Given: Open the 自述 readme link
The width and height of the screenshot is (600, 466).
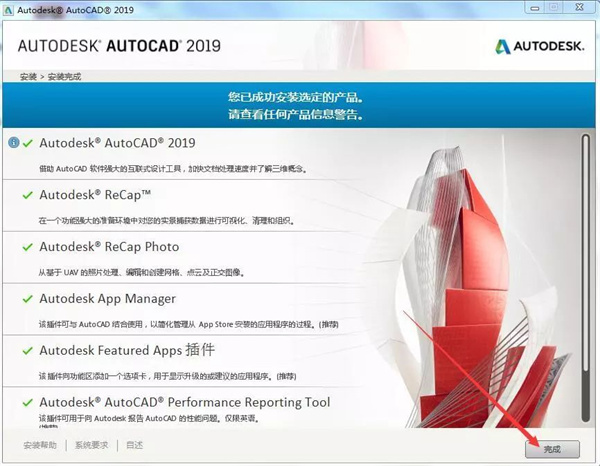Looking at the screenshot, I should click(134, 445).
